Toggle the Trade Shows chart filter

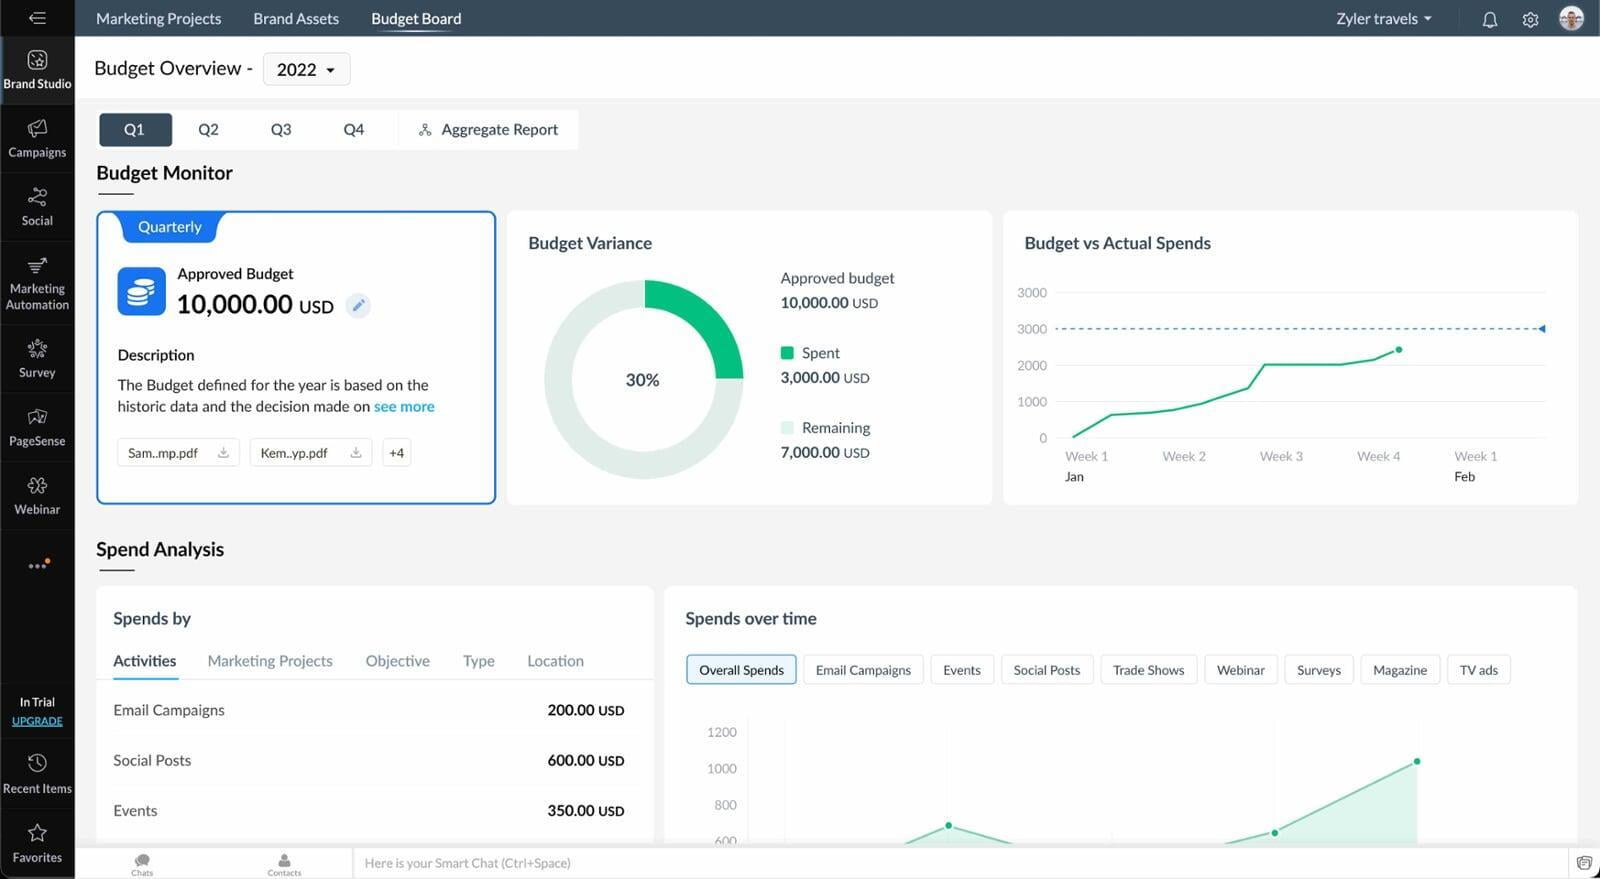(1148, 670)
